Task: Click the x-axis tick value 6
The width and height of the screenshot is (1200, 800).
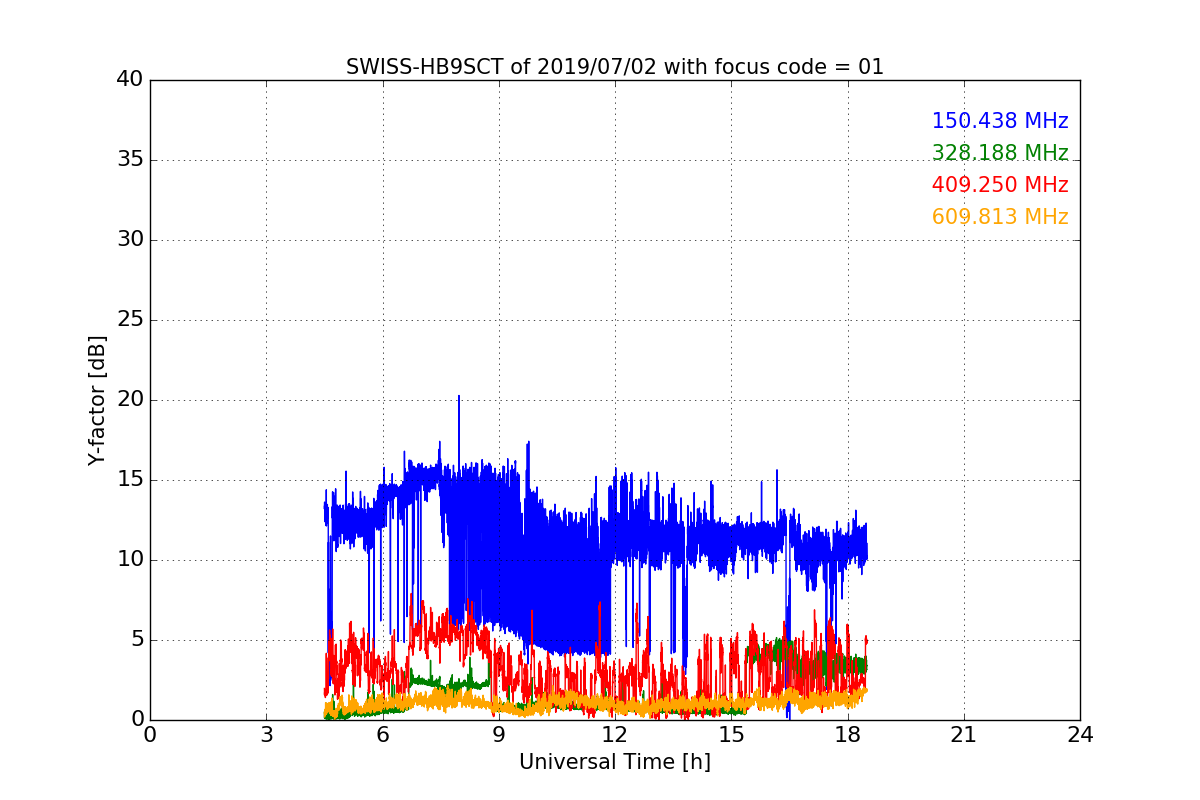Action: pos(382,734)
